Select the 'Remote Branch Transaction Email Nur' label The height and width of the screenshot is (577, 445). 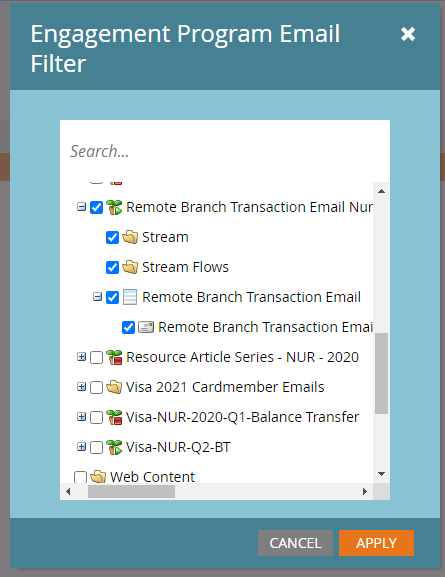(249, 207)
